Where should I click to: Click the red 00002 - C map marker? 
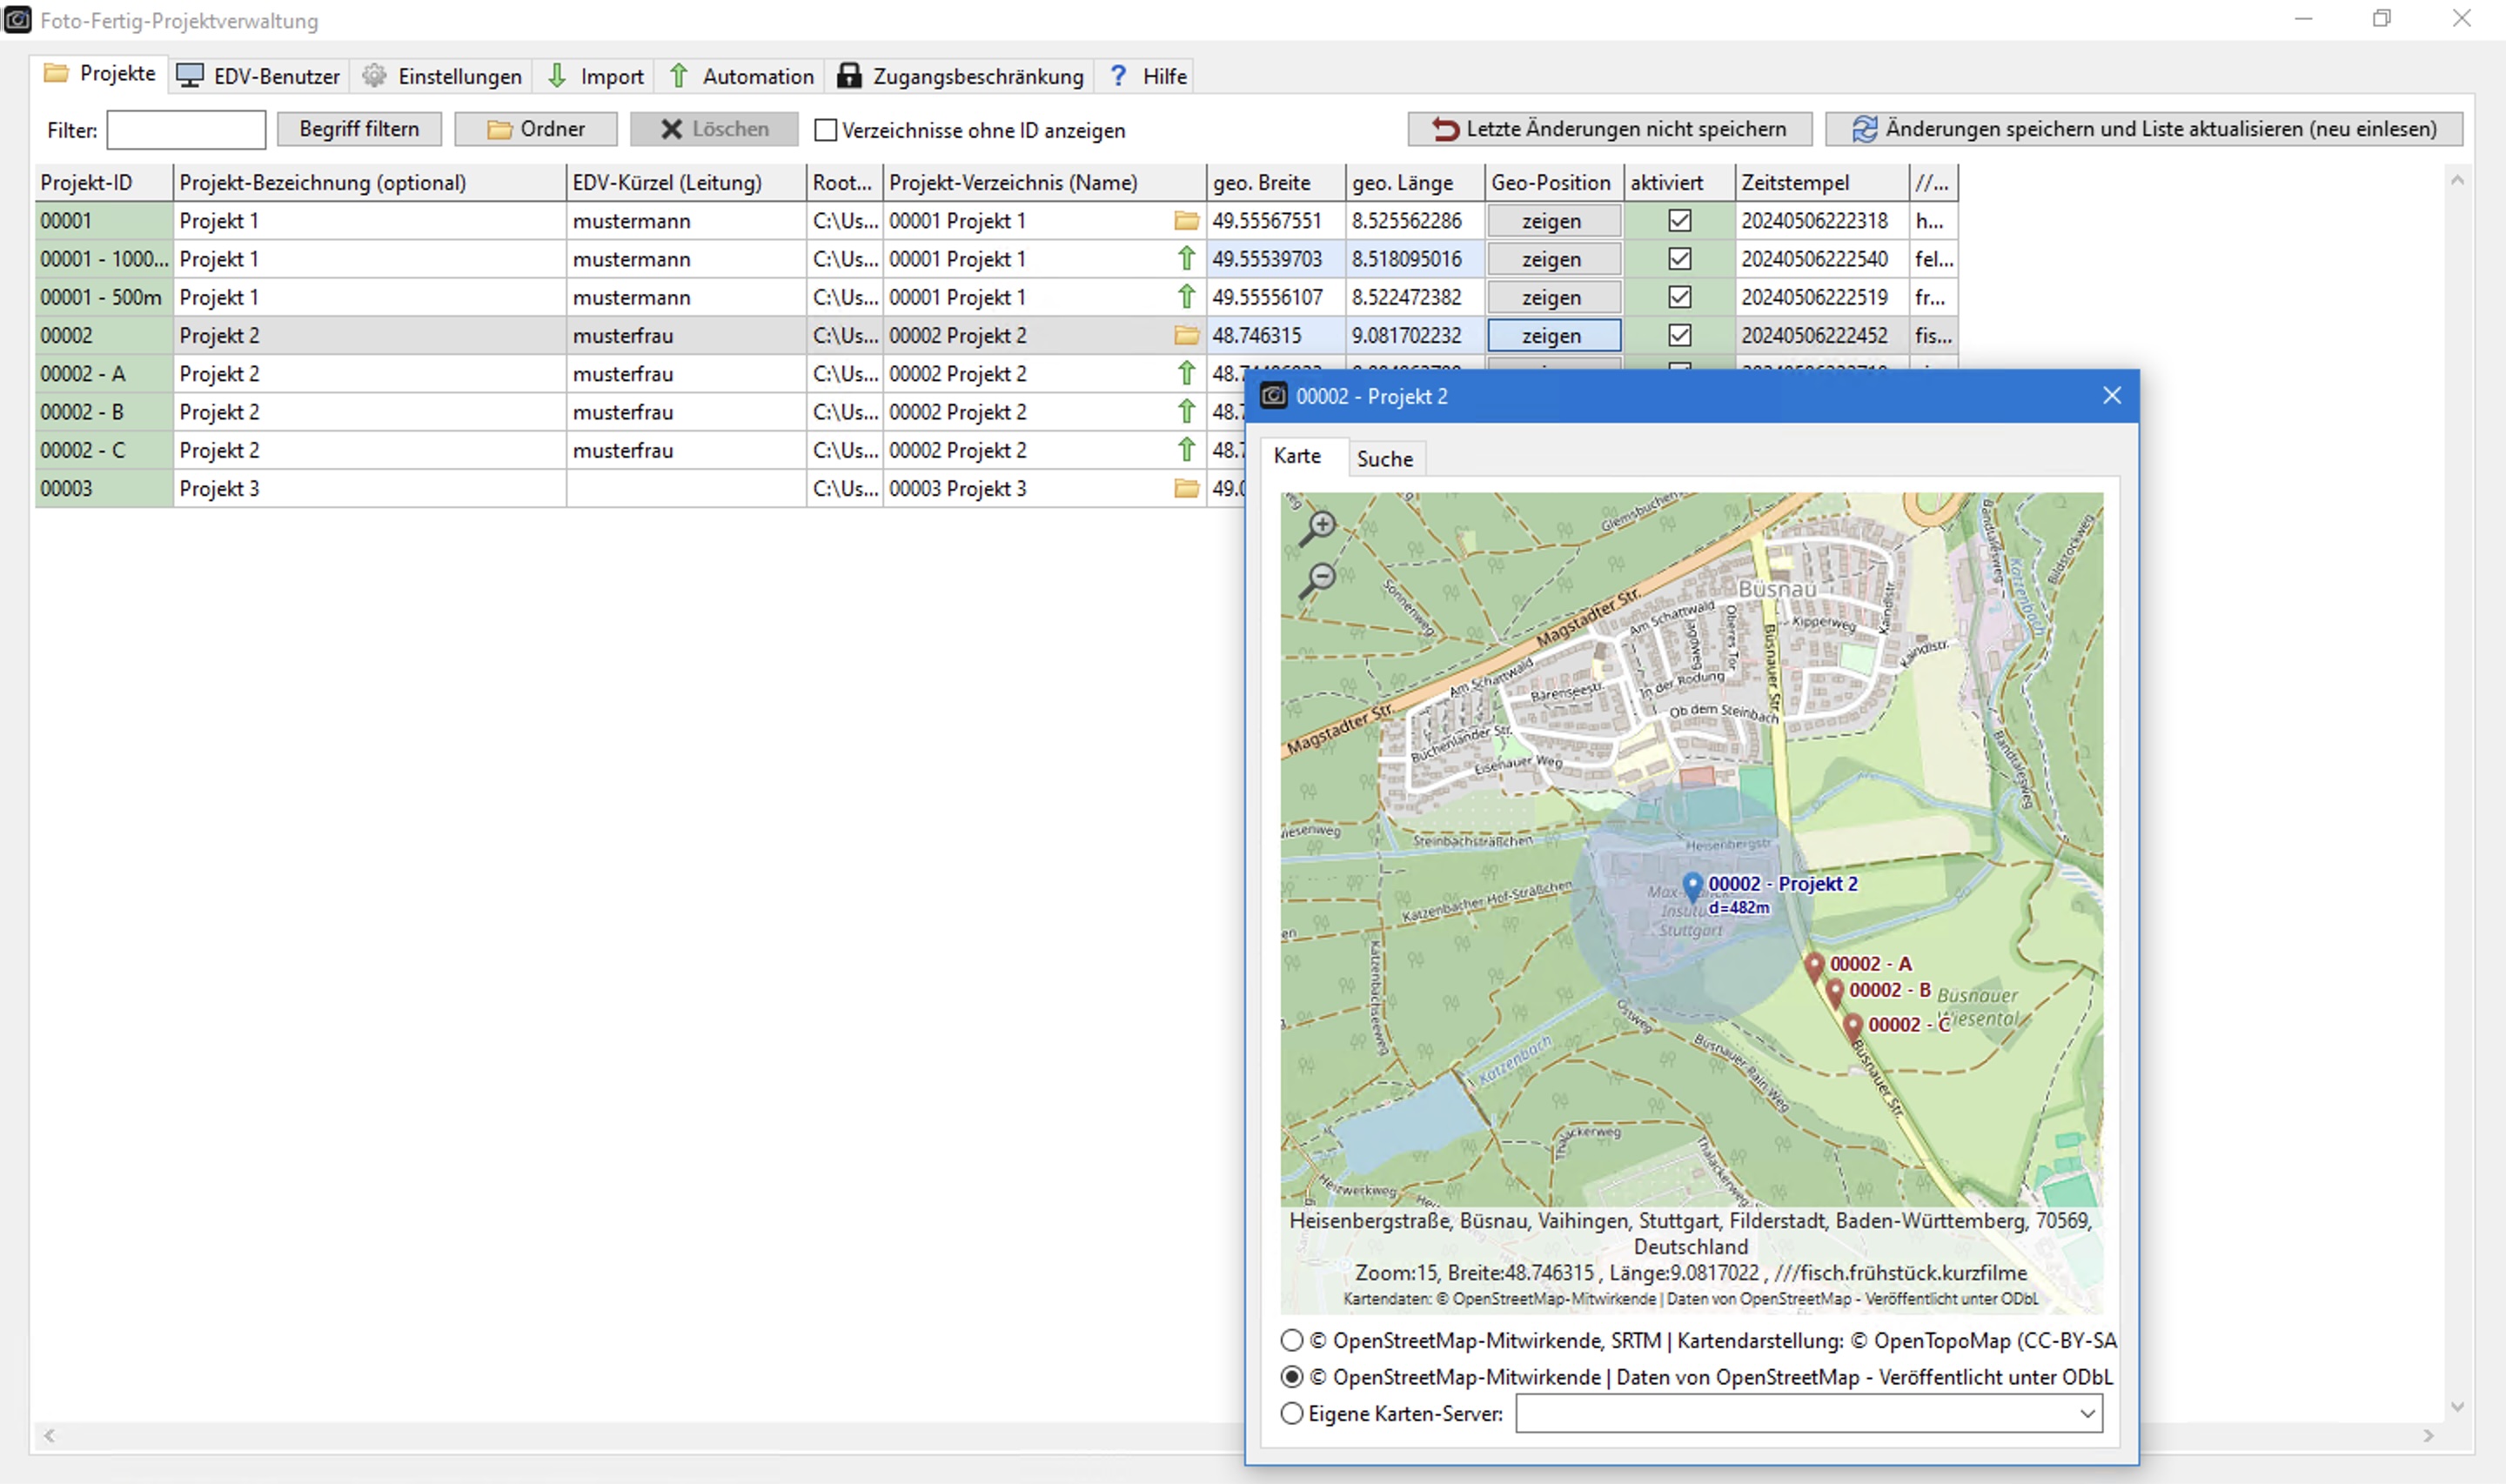coord(1852,1026)
